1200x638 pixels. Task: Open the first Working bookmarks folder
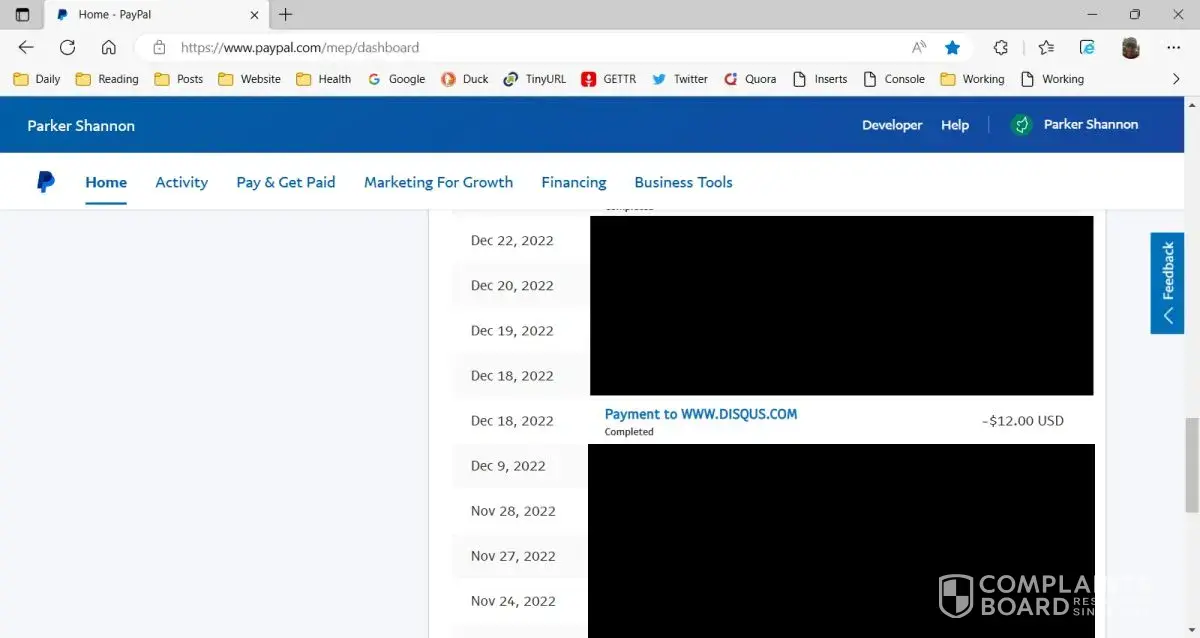(973, 79)
